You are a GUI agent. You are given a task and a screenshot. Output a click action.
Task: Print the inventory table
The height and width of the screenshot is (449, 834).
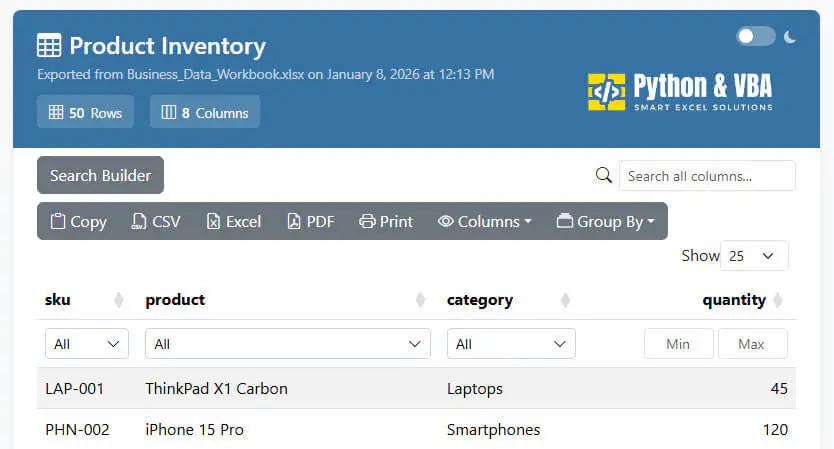pos(386,222)
